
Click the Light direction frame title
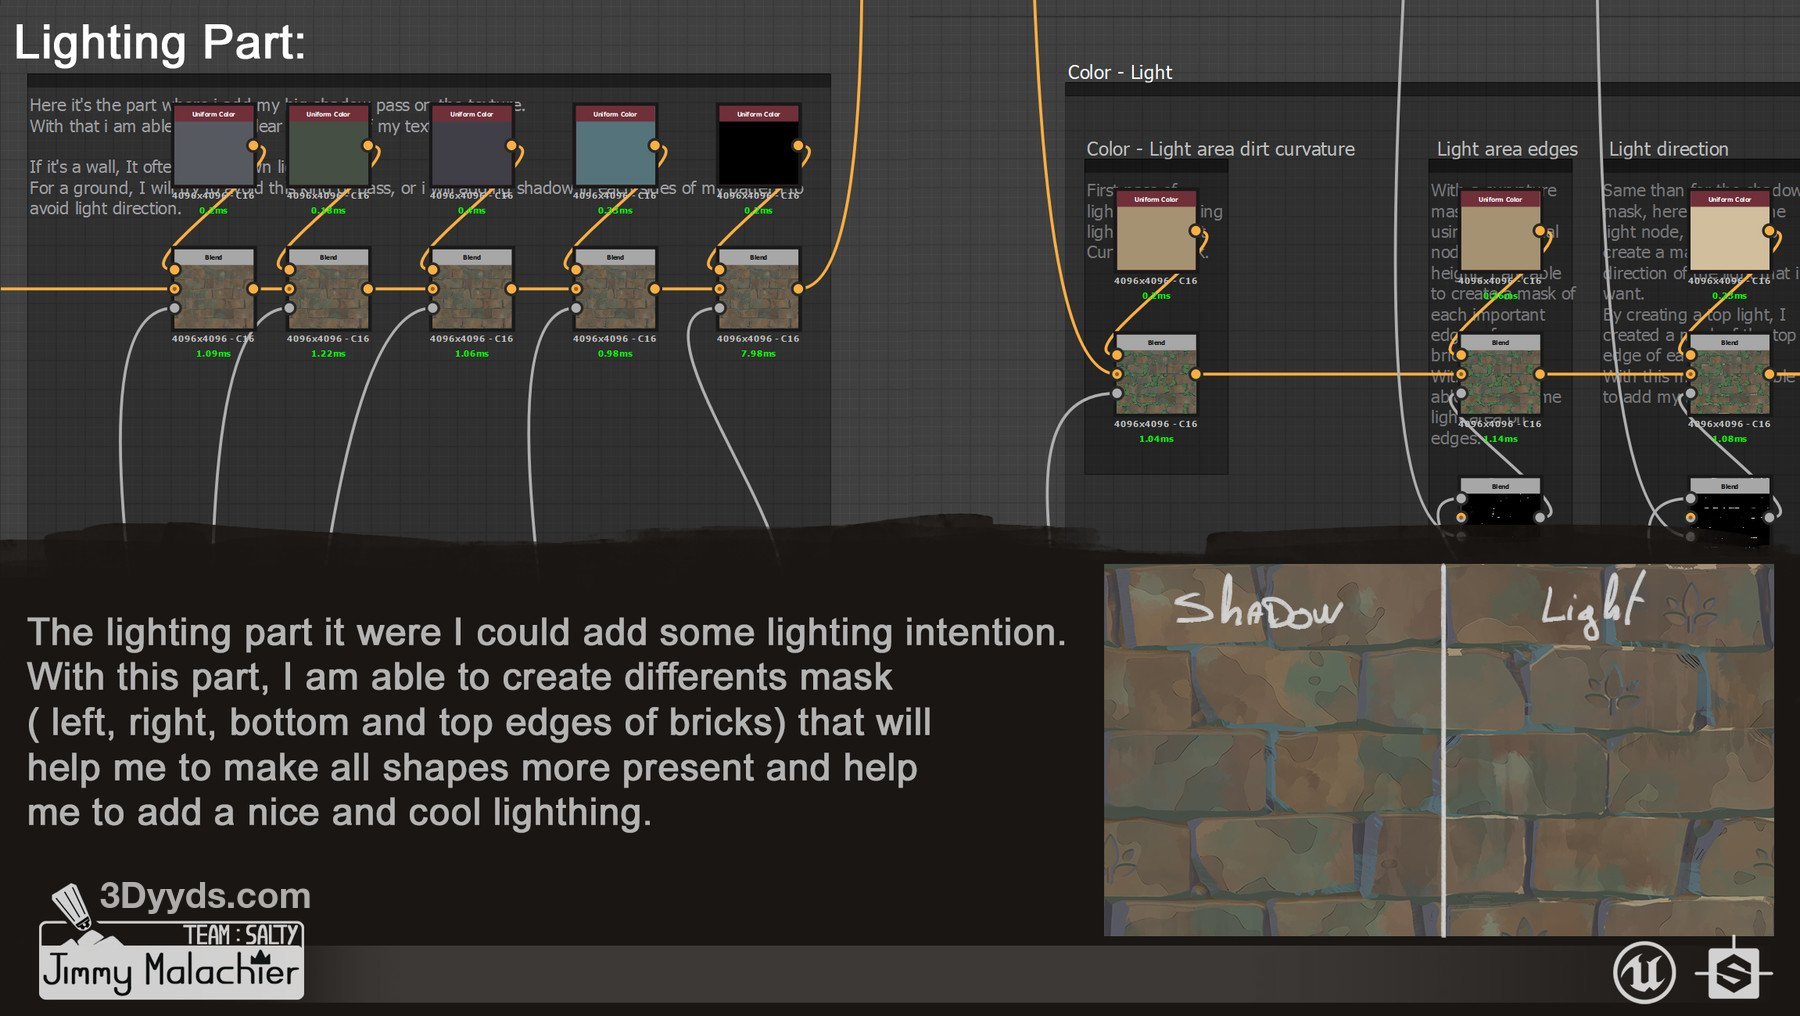click(x=1668, y=149)
